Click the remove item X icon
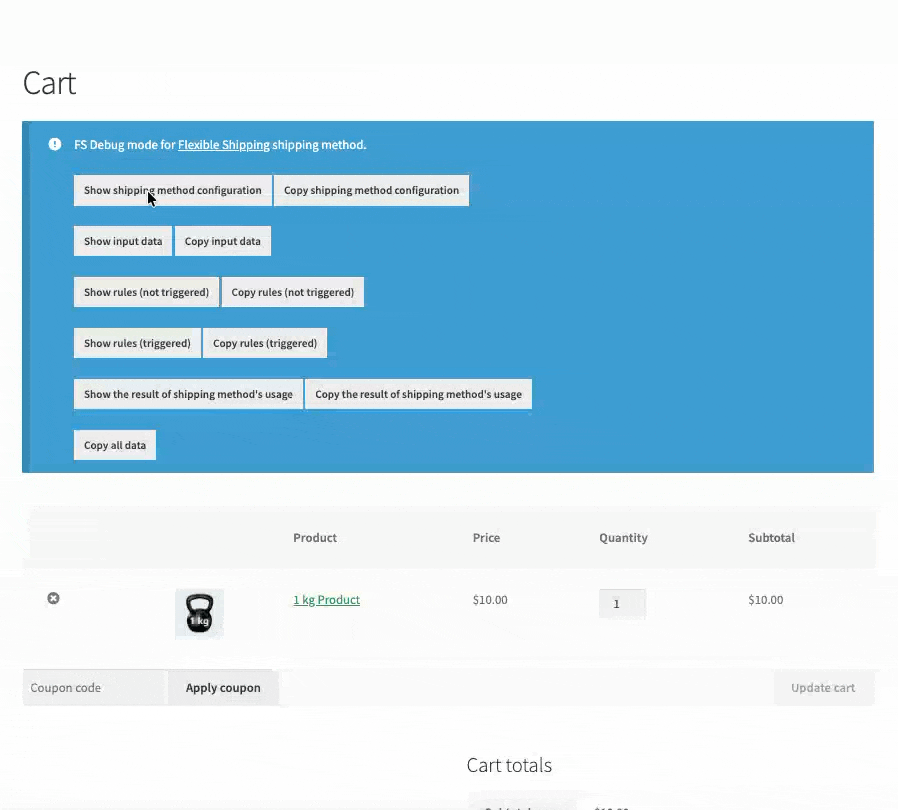Image resolution: width=898 pixels, height=810 pixels. (x=54, y=598)
